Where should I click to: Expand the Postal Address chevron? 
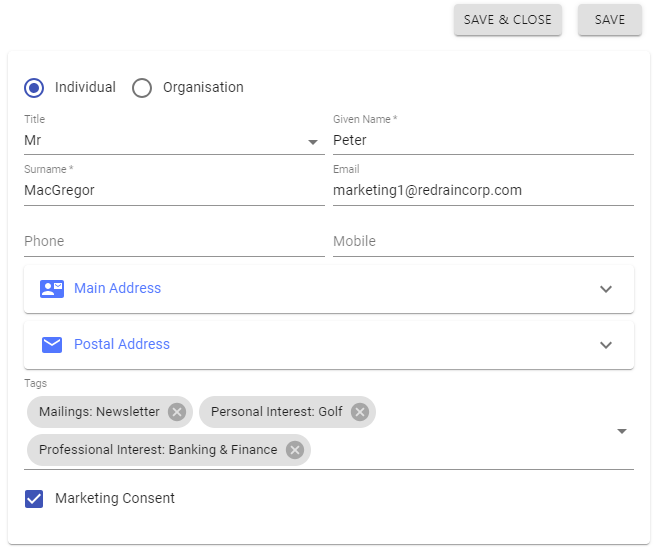pos(605,345)
